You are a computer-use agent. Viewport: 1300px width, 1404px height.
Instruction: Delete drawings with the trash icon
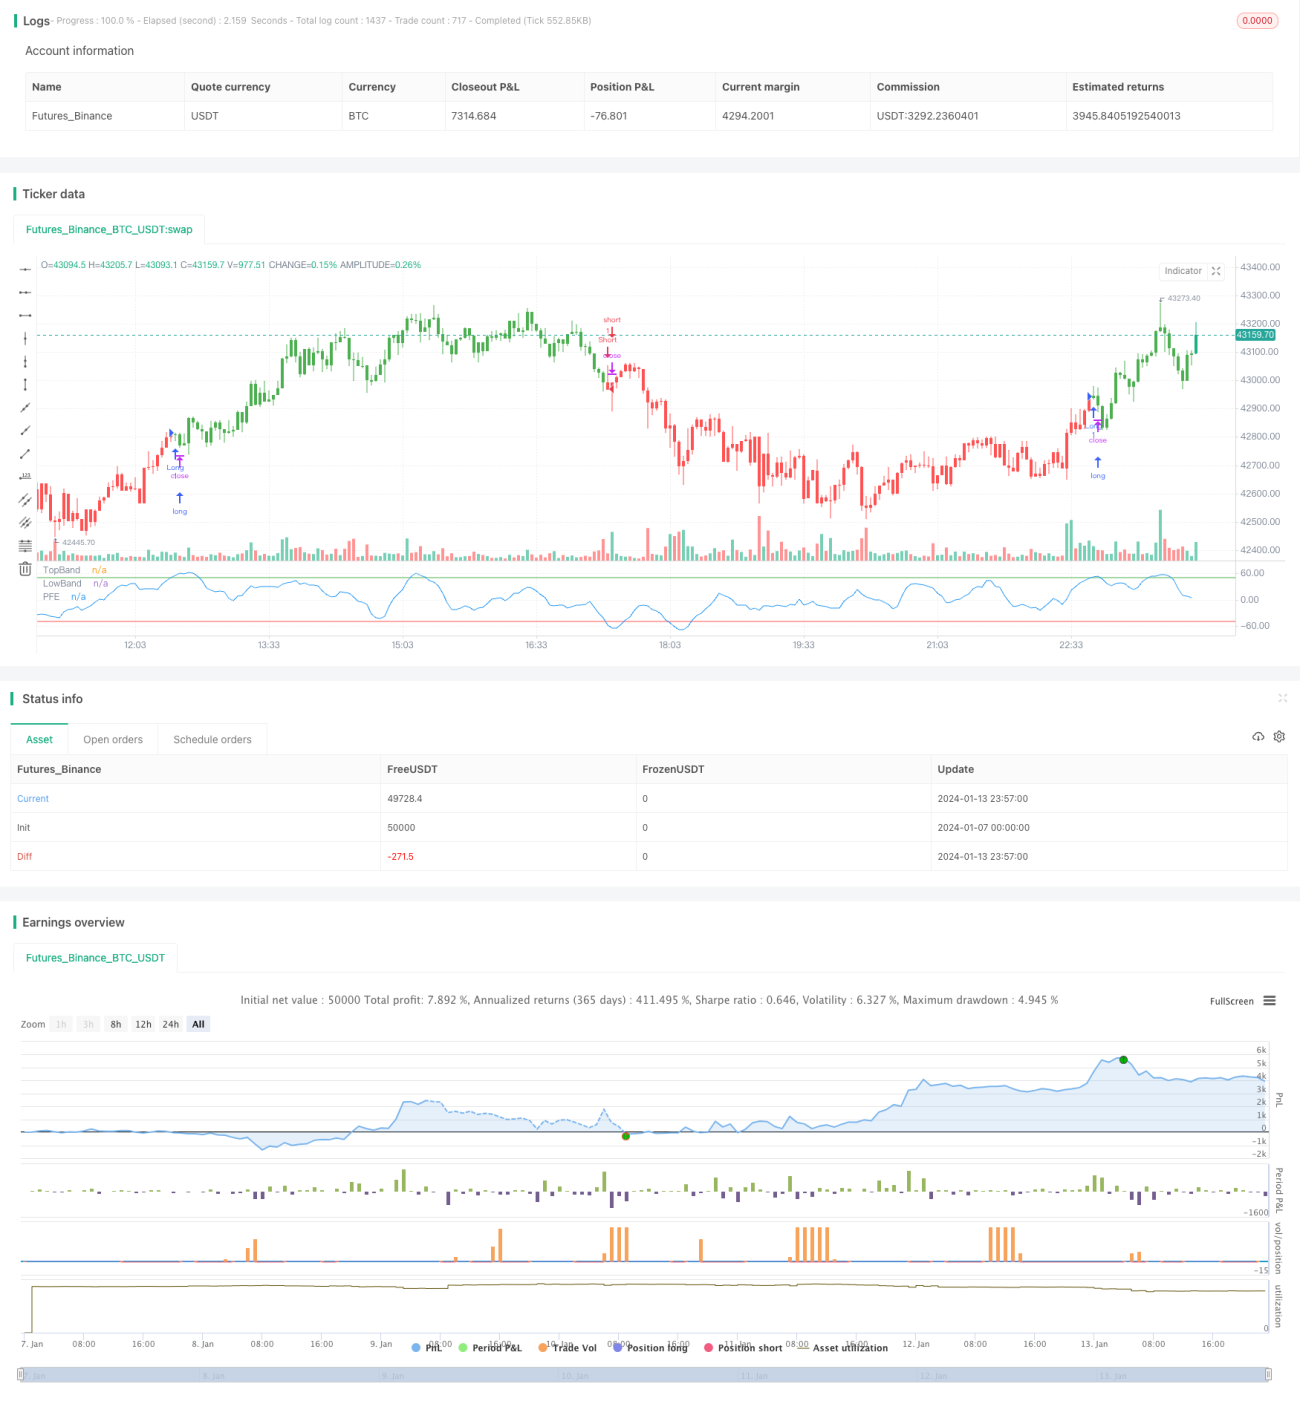coord(25,569)
